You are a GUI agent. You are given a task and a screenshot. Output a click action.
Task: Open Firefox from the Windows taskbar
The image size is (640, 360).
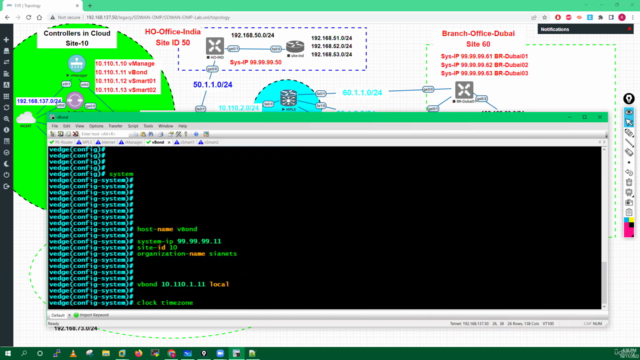click(x=138, y=353)
